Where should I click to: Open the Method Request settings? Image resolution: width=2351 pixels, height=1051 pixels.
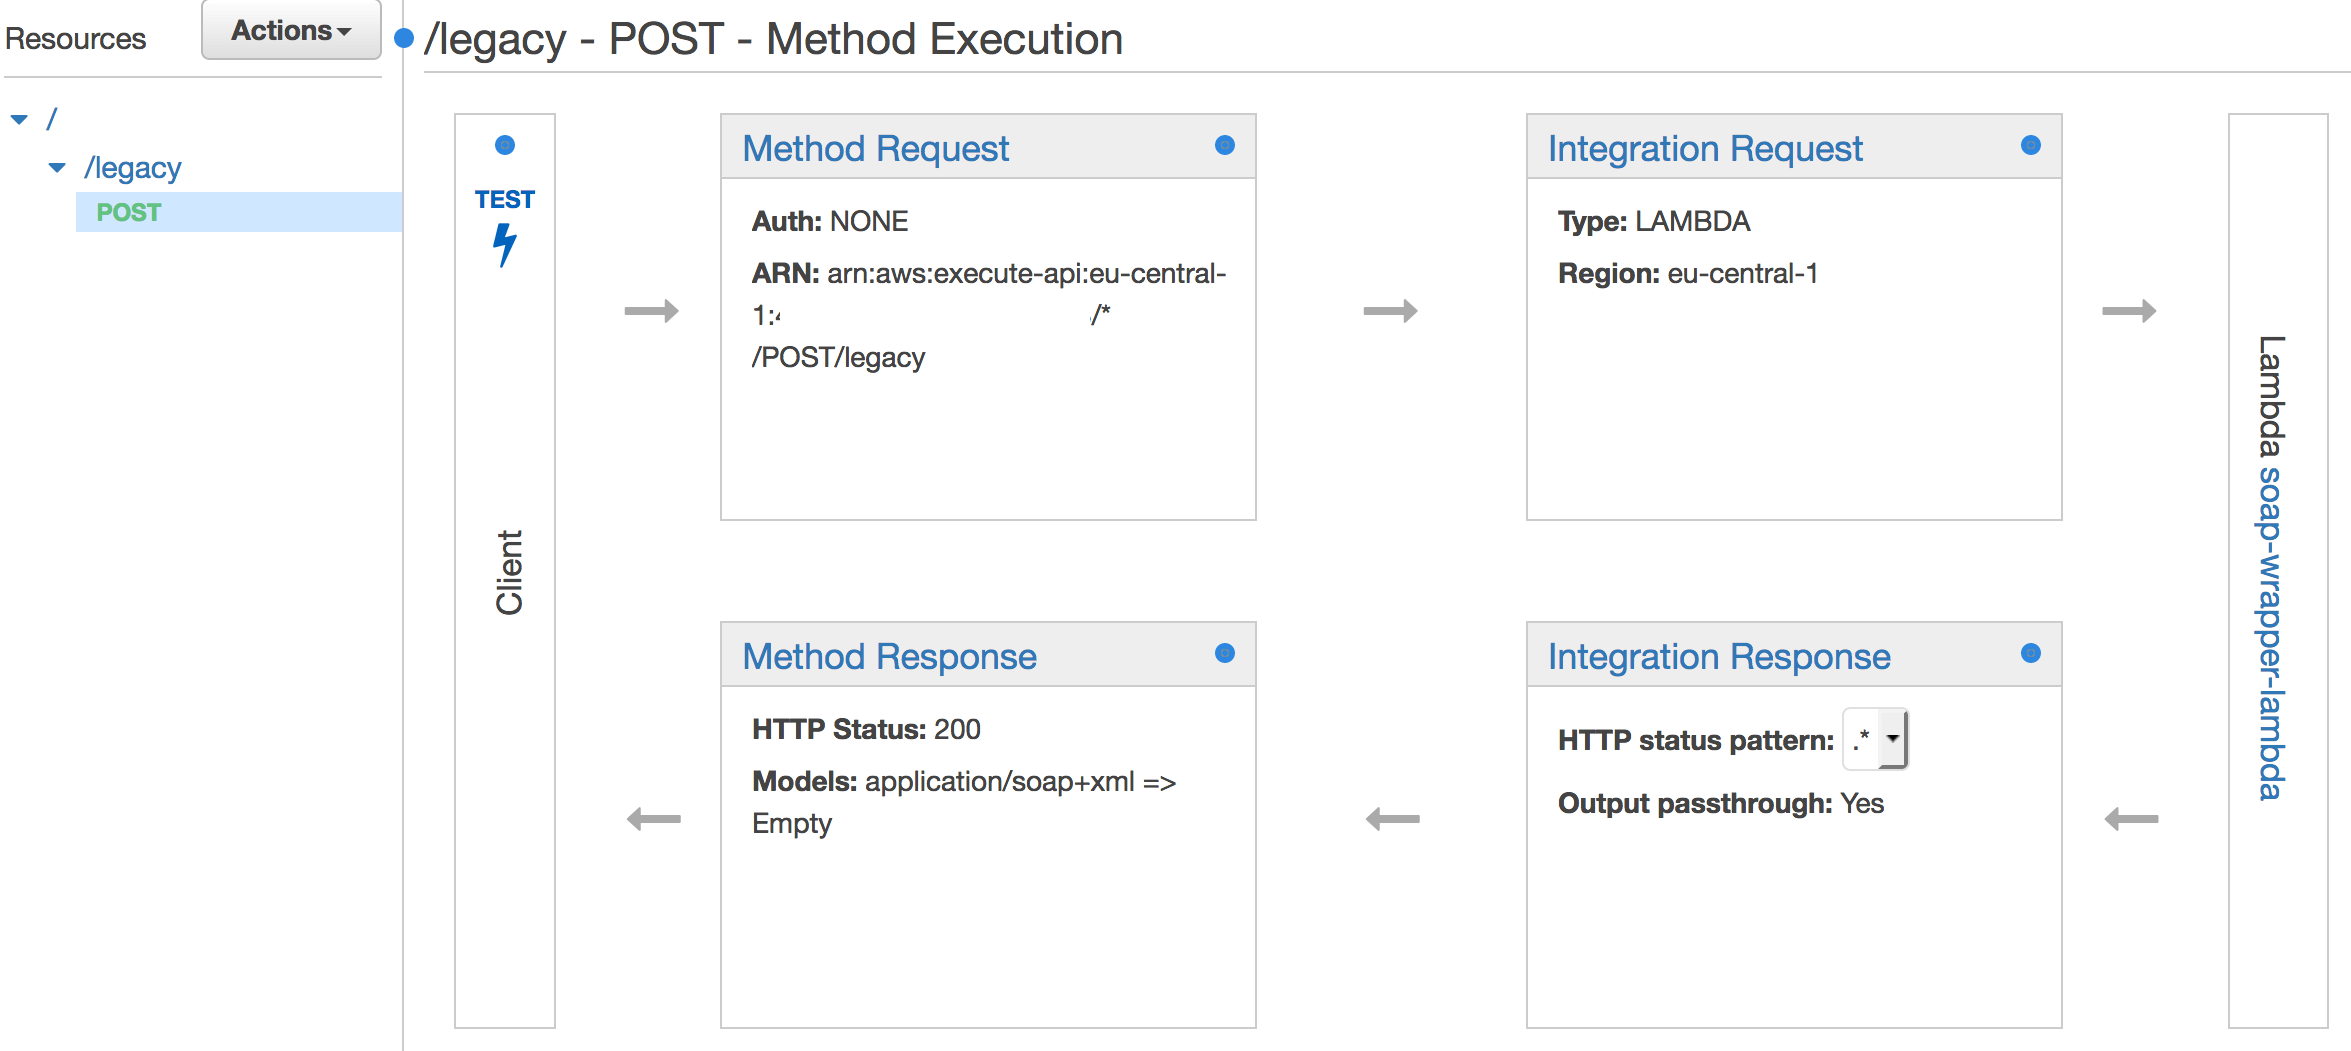tap(875, 149)
